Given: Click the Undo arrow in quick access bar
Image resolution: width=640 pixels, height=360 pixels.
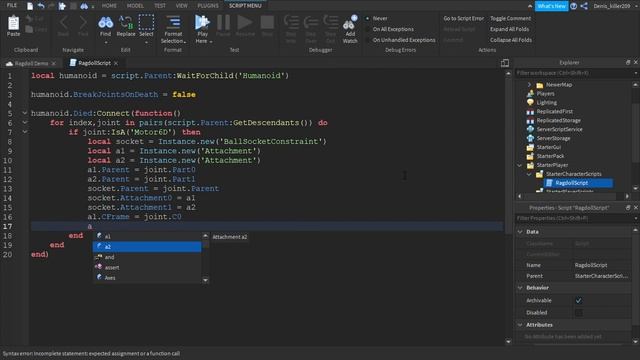Looking at the screenshot, I should (x=41, y=6).
